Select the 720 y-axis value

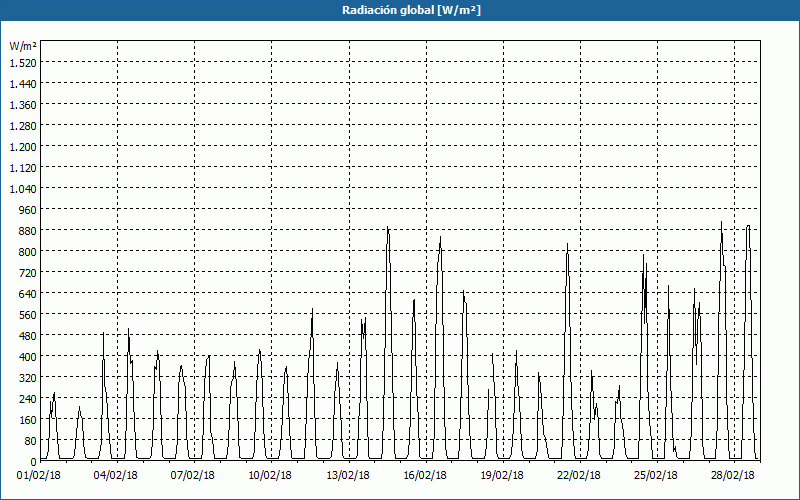28,272
